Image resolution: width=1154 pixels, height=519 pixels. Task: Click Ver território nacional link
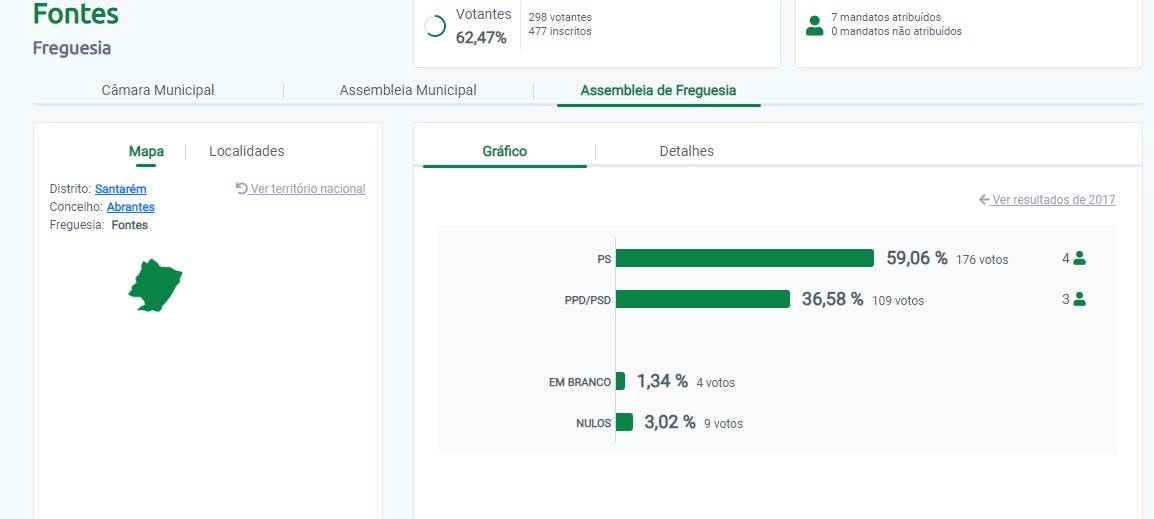pos(307,189)
